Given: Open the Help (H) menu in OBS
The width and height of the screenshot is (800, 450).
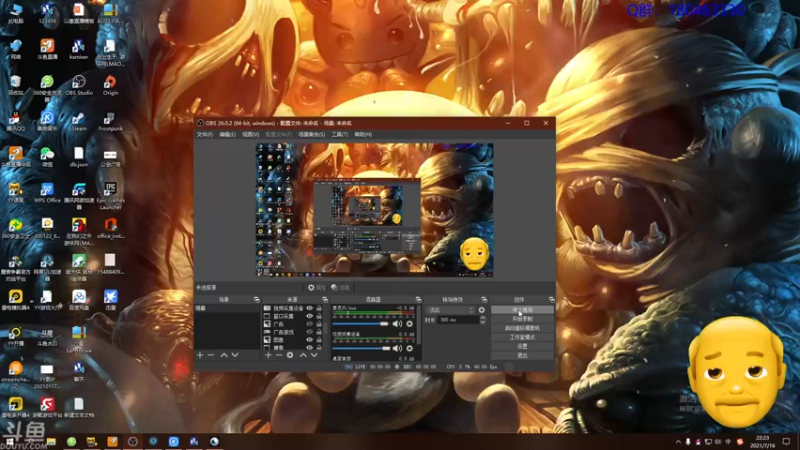Looking at the screenshot, I should 363,135.
